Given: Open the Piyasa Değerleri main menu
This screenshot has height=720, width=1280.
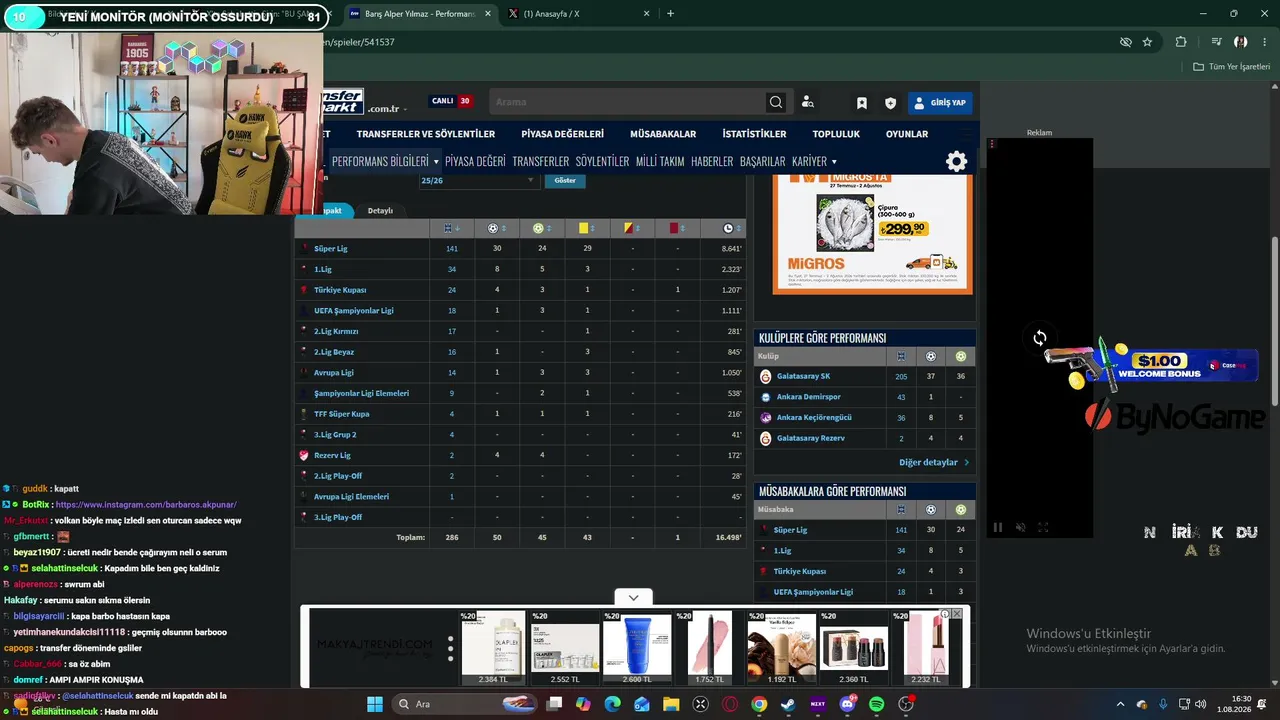Looking at the screenshot, I should pyautogui.click(x=562, y=134).
